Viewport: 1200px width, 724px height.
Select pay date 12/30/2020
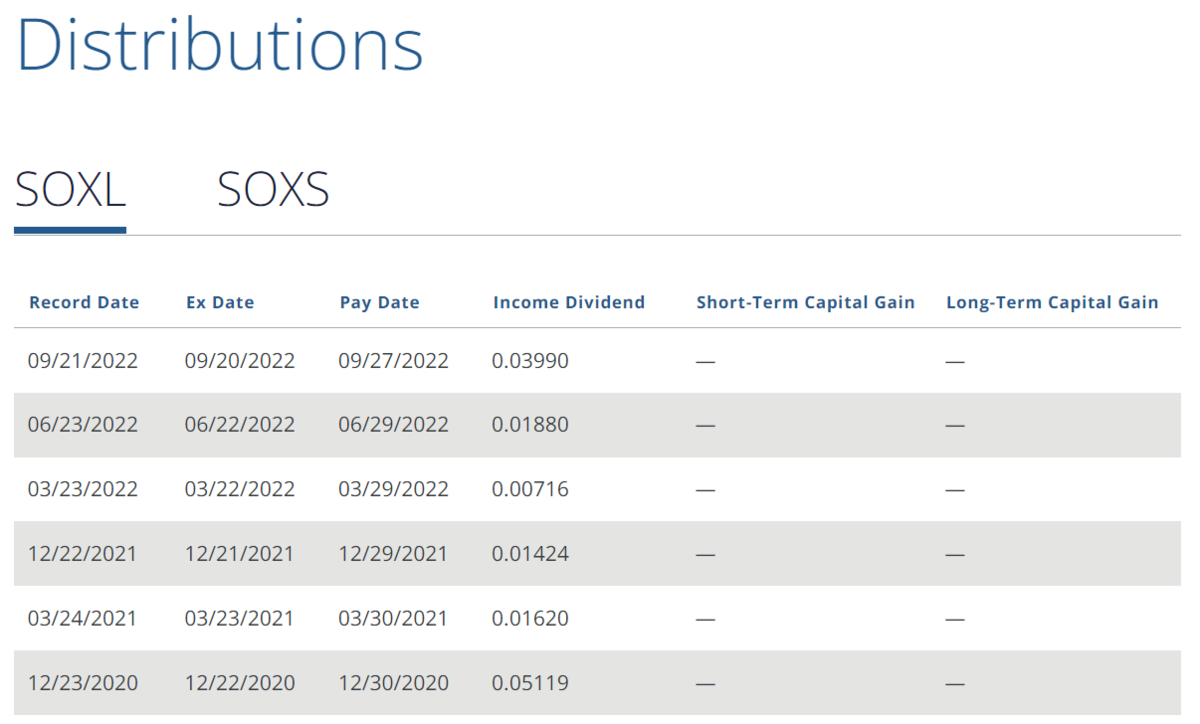394,684
